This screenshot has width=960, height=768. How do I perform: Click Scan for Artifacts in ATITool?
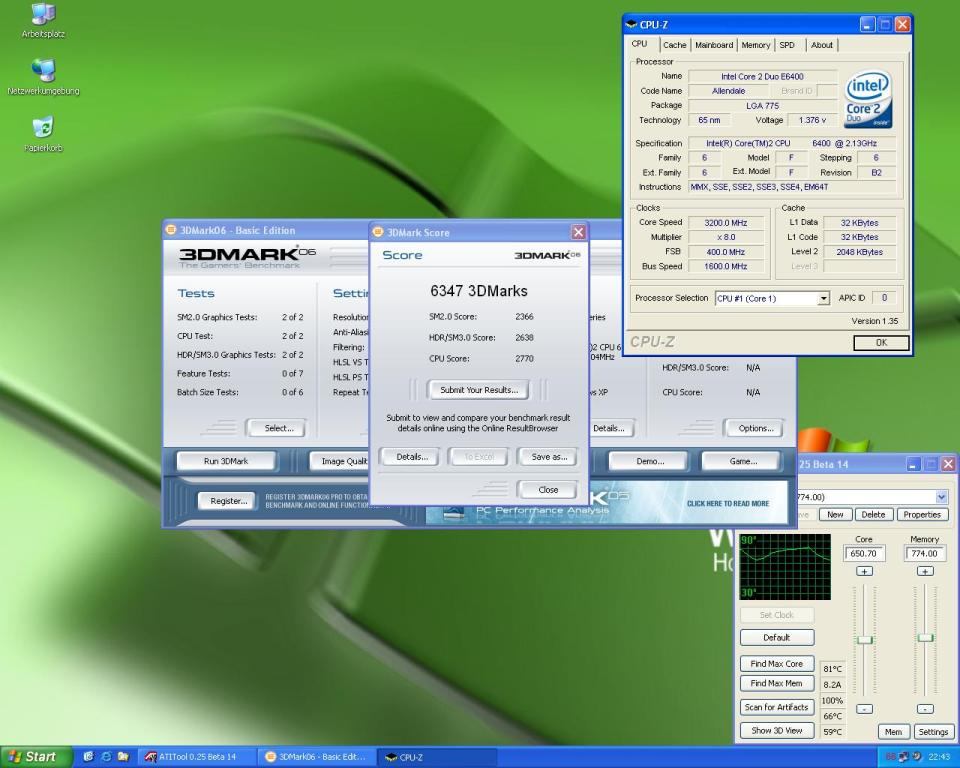pos(776,707)
